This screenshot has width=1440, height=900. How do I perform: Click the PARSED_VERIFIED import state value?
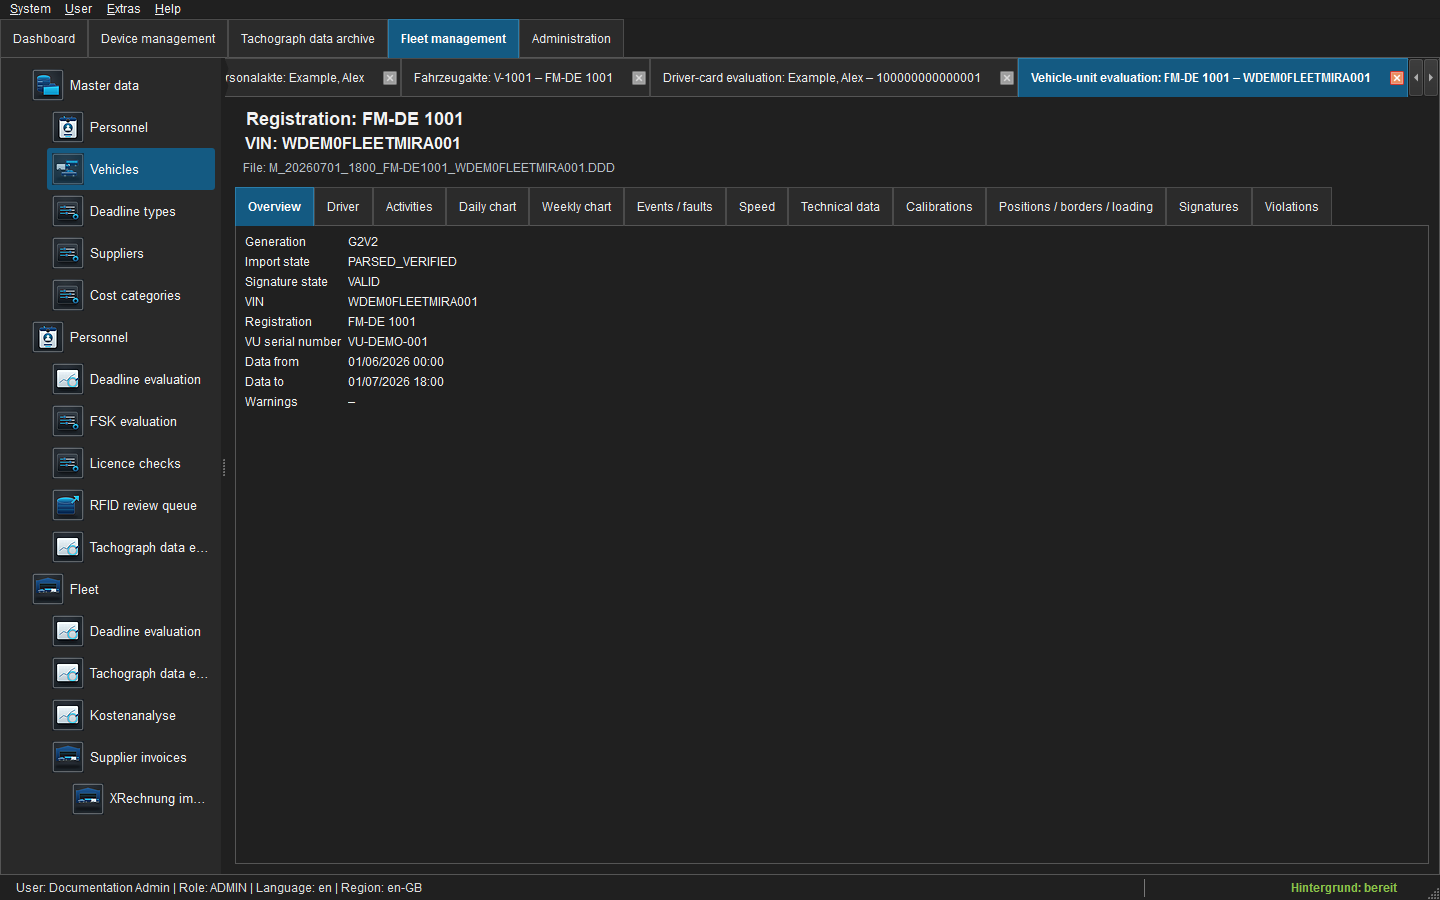coord(402,262)
